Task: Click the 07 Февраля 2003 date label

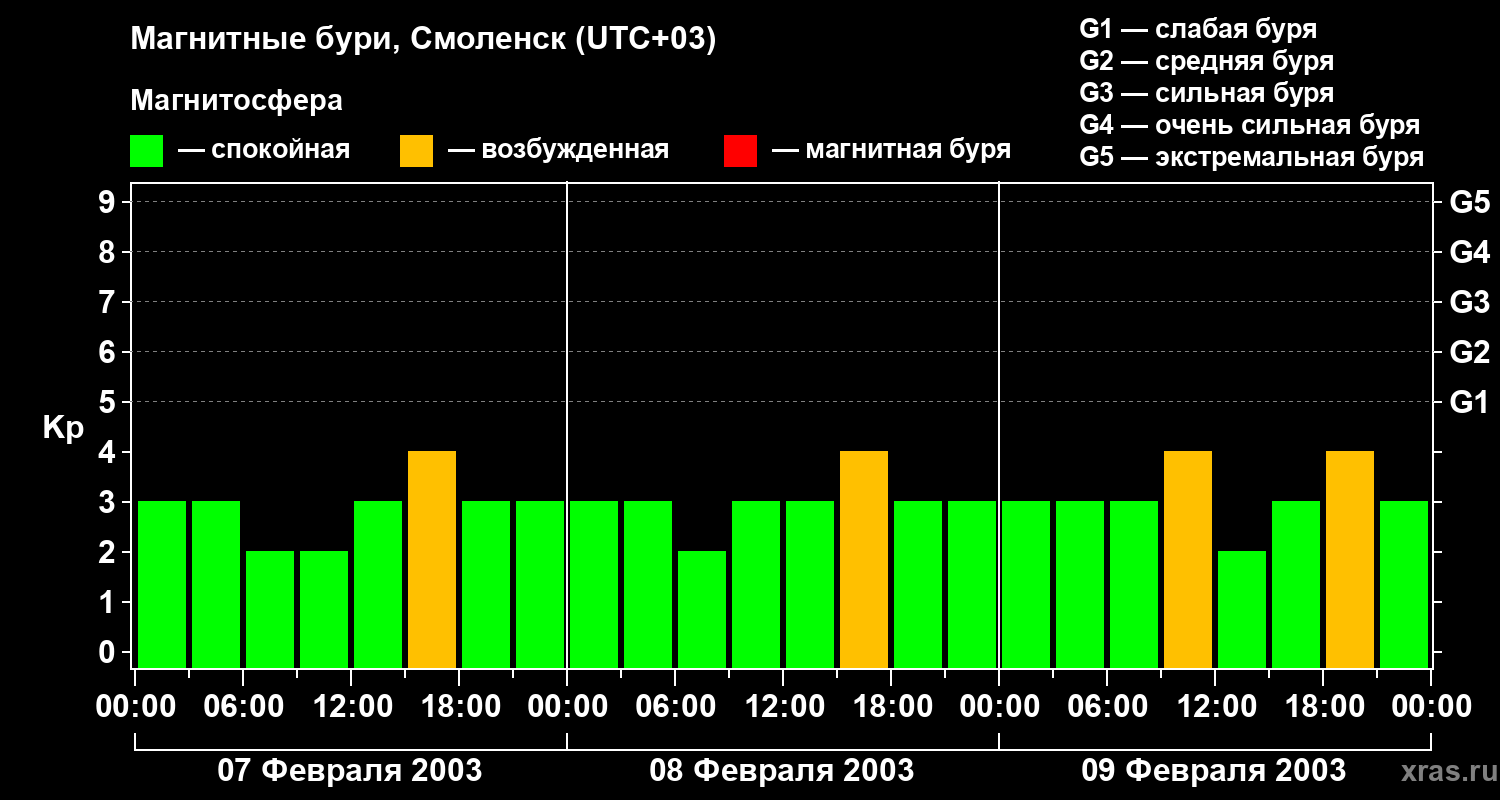Action: click(350, 771)
